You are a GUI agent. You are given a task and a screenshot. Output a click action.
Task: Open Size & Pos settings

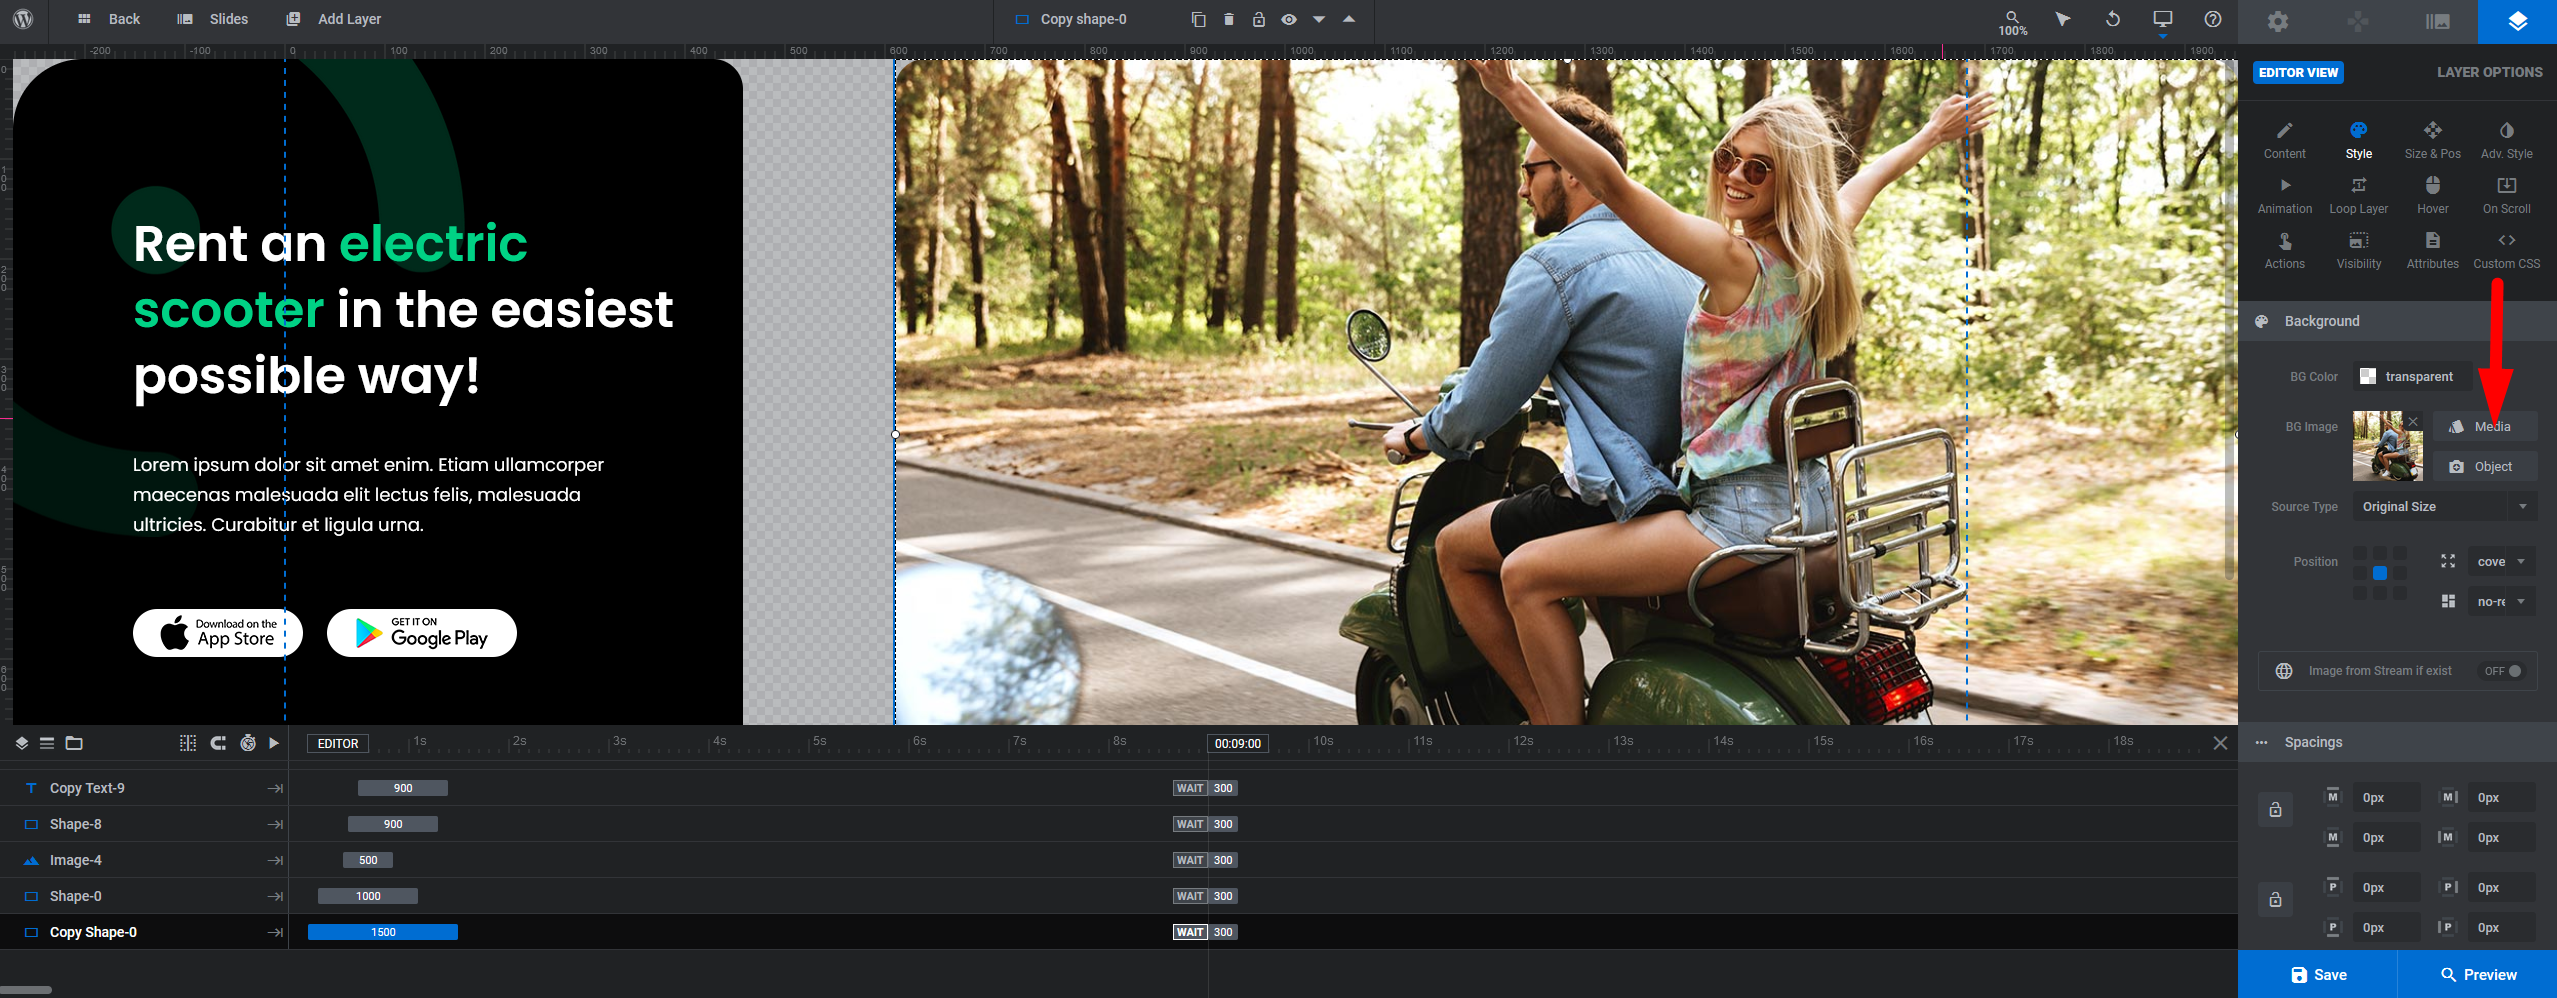click(x=2432, y=141)
